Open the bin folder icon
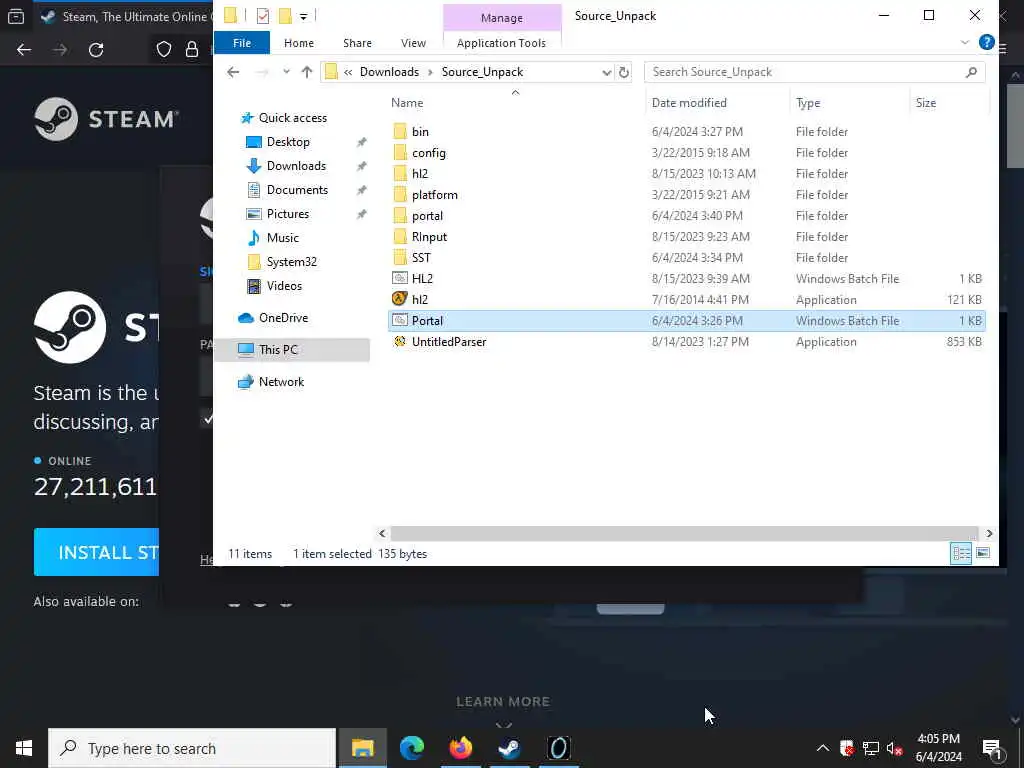Image resolution: width=1024 pixels, height=768 pixels. point(400,131)
